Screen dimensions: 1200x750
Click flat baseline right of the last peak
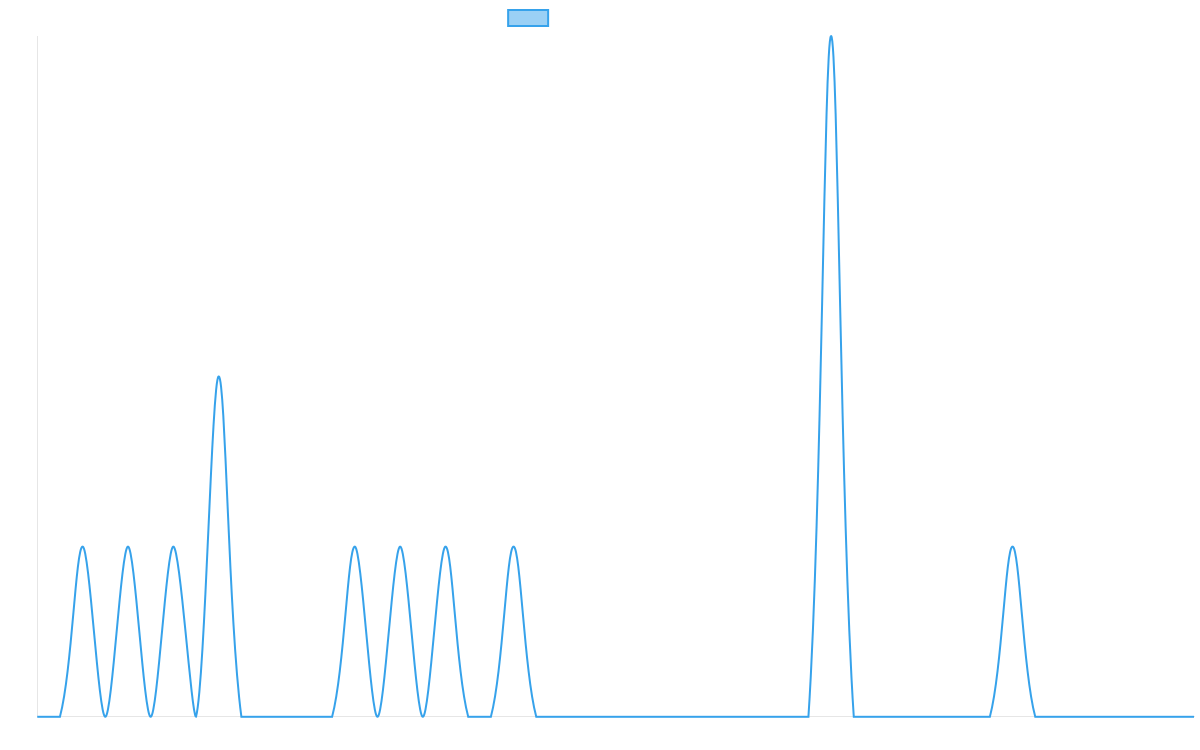1114,716
